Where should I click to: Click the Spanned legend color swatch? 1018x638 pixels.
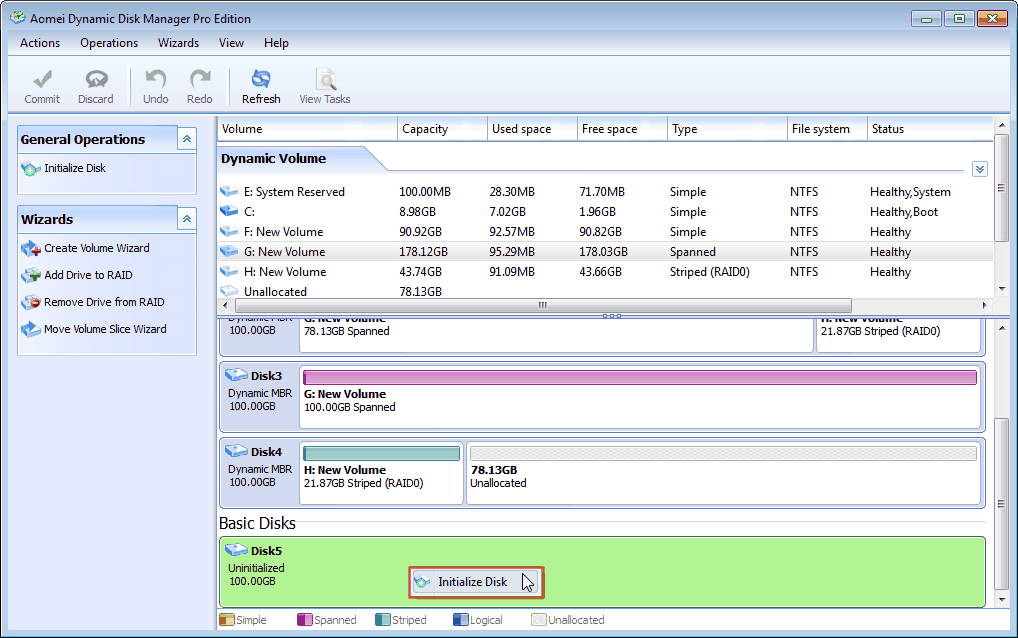(305, 620)
